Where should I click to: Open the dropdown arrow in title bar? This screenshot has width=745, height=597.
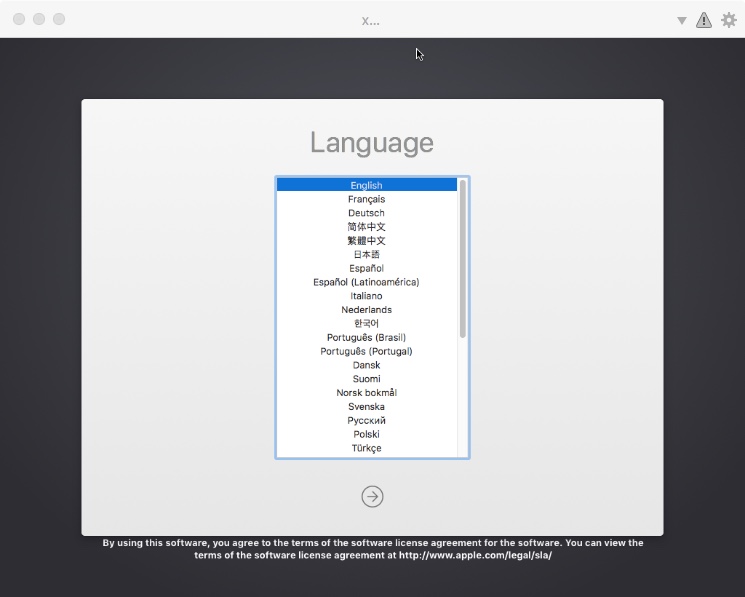point(682,20)
